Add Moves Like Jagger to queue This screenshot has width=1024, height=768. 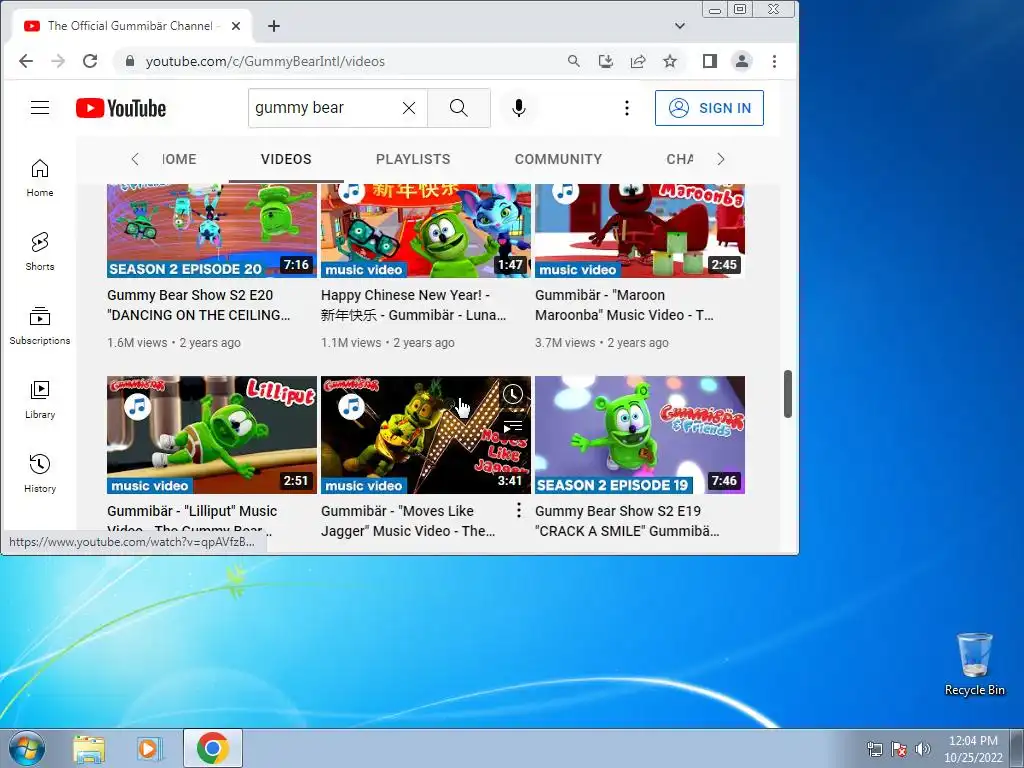pyautogui.click(x=513, y=427)
